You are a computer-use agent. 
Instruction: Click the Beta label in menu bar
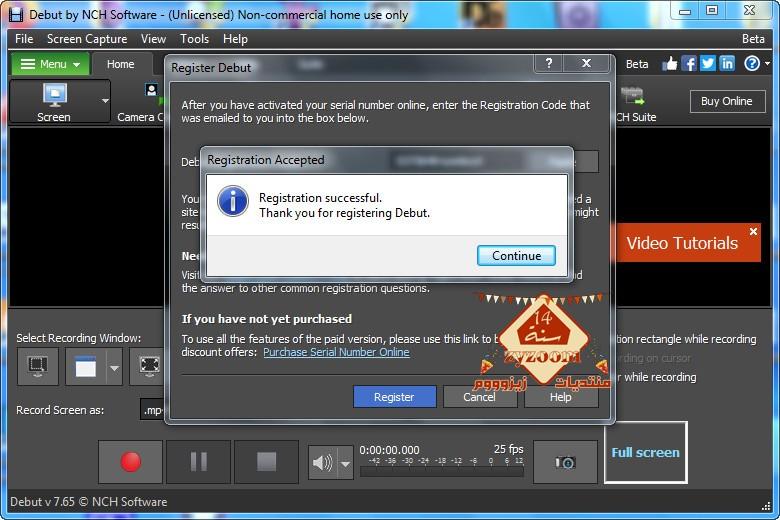point(753,39)
